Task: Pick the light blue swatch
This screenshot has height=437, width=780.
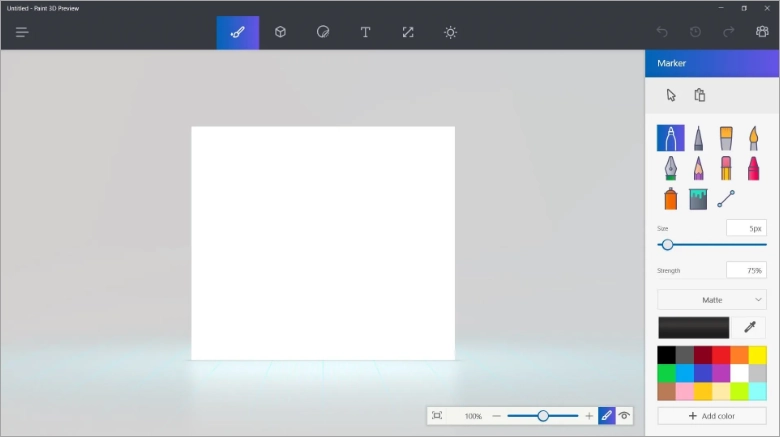Action: 684,373
